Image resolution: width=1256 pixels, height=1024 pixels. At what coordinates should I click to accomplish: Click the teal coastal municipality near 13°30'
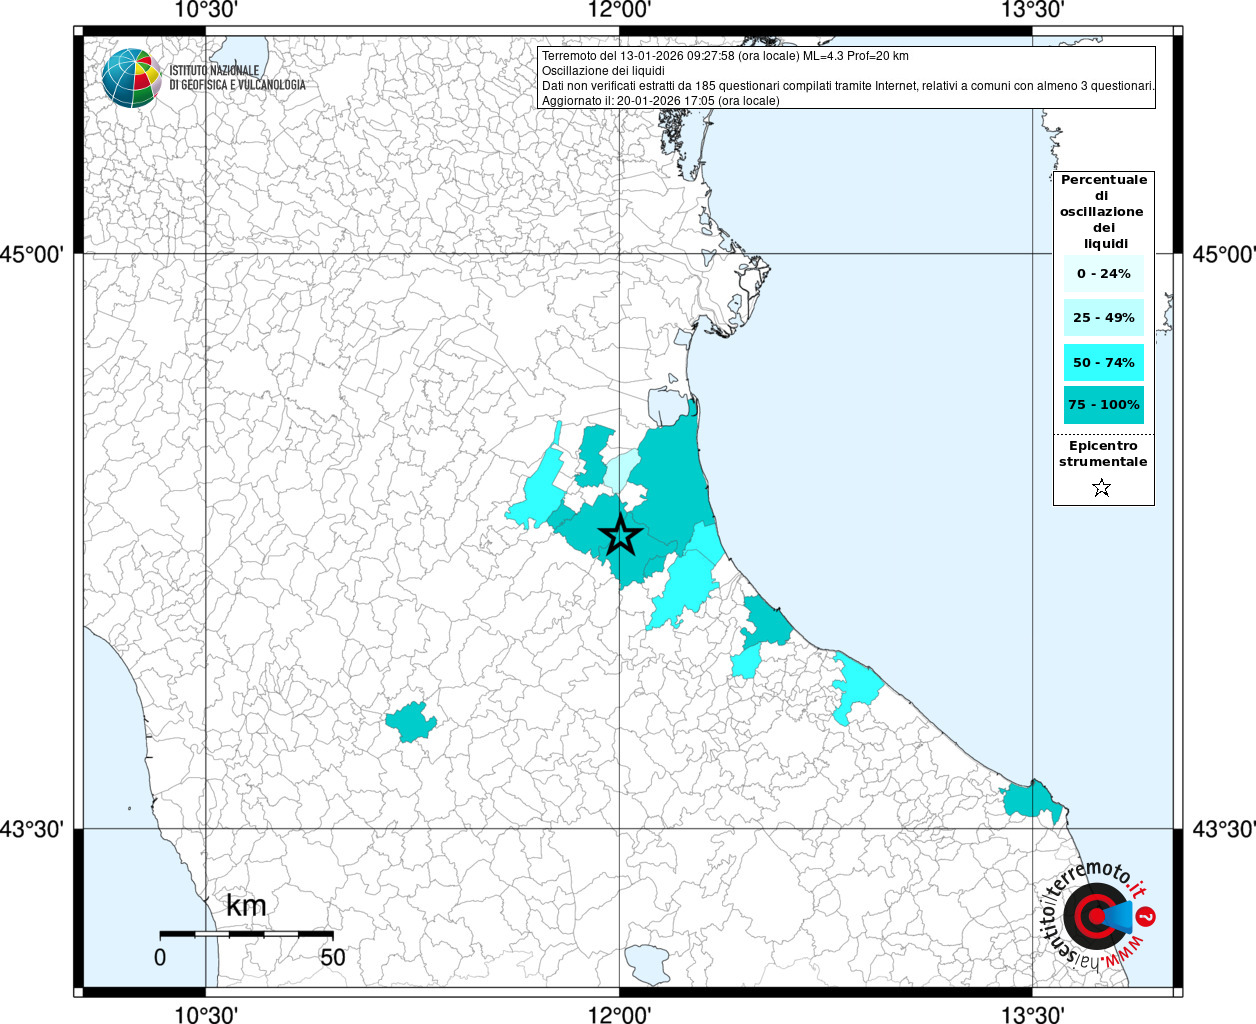(x=1032, y=800)
